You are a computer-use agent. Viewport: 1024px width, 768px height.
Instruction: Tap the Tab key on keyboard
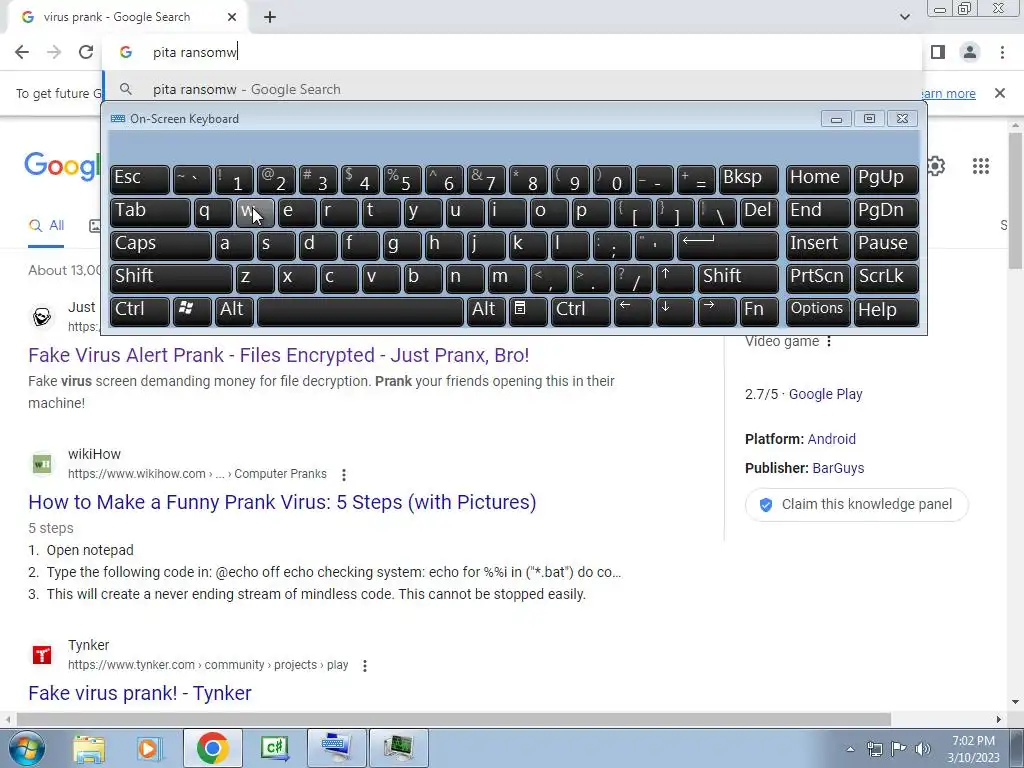(150, 212)
